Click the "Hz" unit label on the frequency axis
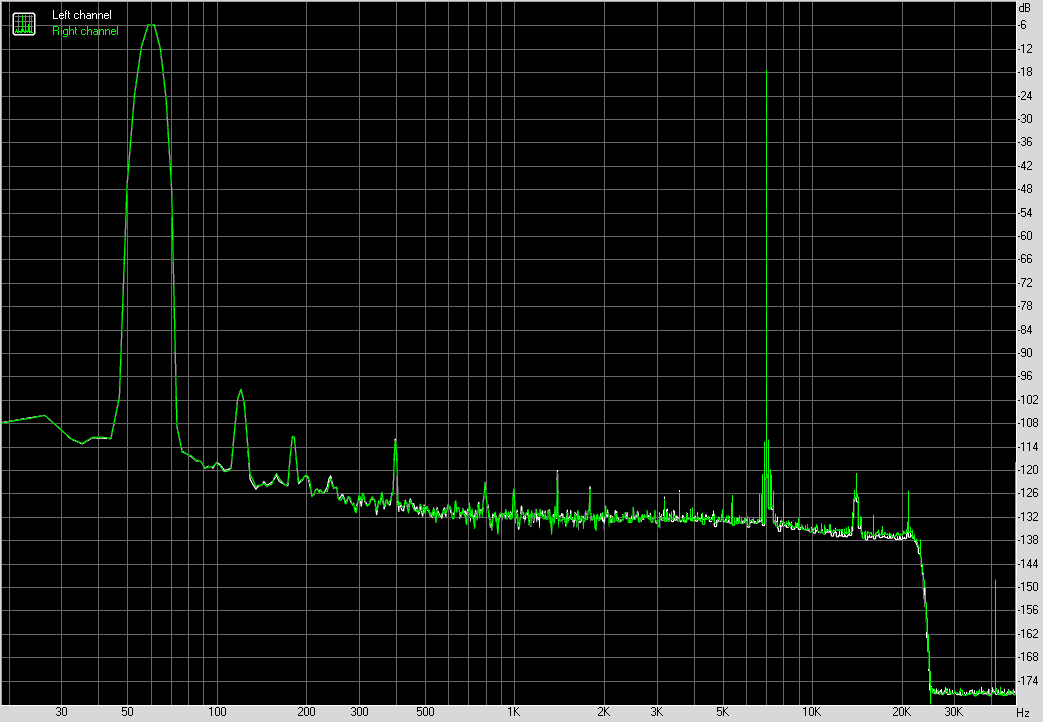Image resolution: width=1043 pixels, height=722 pixels. [1023, 713]
